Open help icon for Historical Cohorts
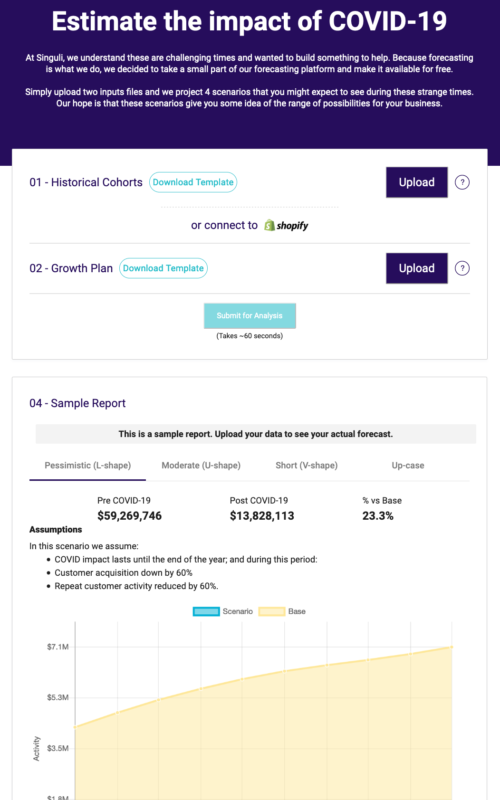The height and width of the screenshot is (800, 500). pyautogui.click(x=462, y=182)
